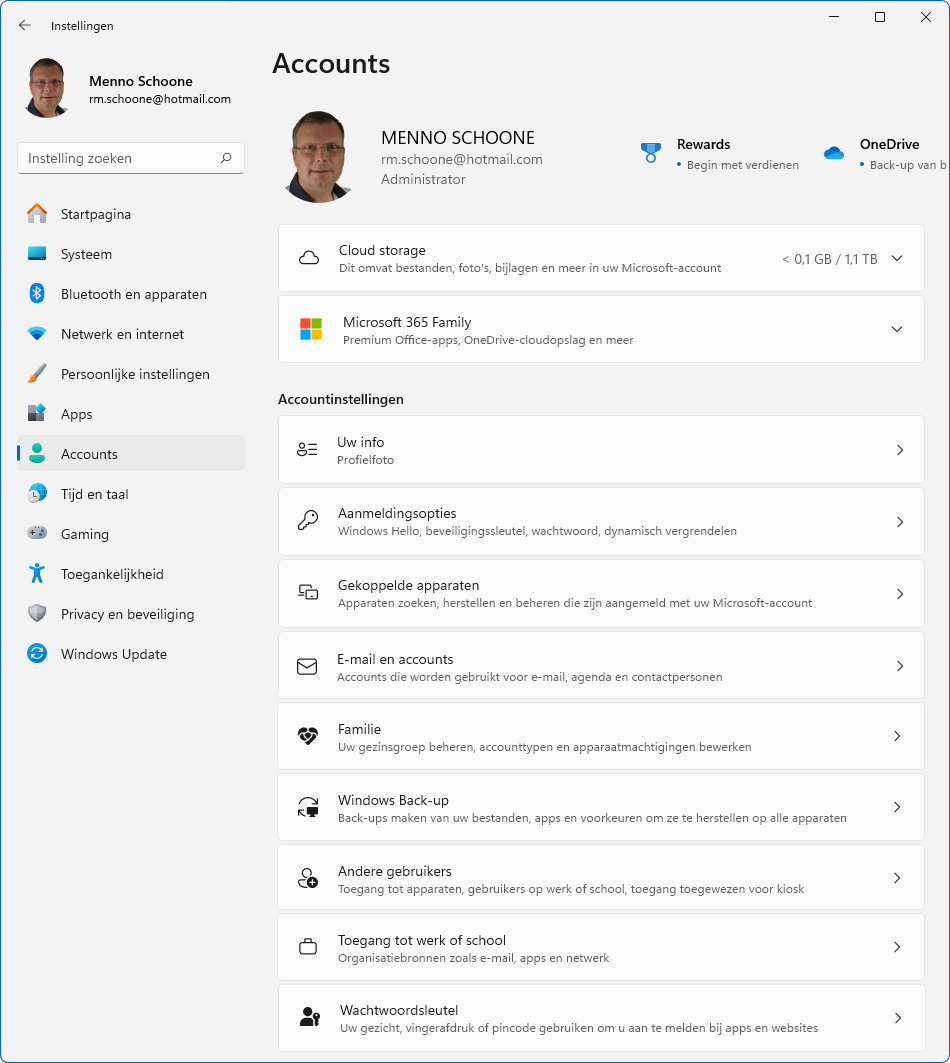Expand the Cloud storage chevron
This screenshot has height=1063, width=950.
[x=896, y=258]
